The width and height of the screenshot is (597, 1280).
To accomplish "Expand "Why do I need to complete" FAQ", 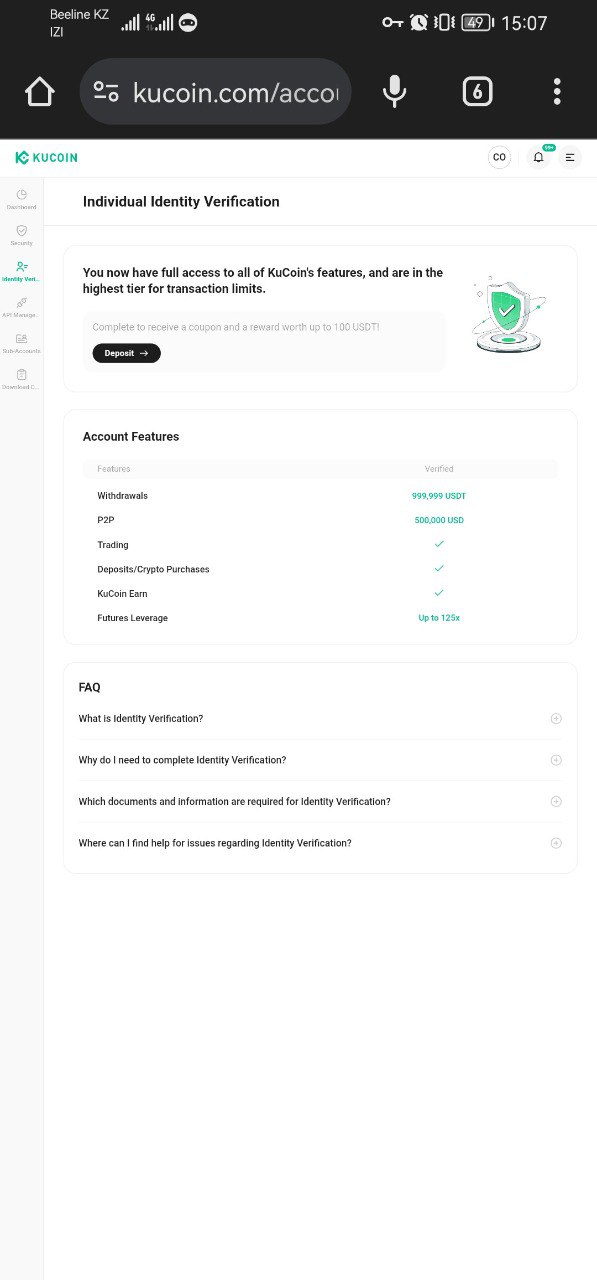I will (320, 760).
